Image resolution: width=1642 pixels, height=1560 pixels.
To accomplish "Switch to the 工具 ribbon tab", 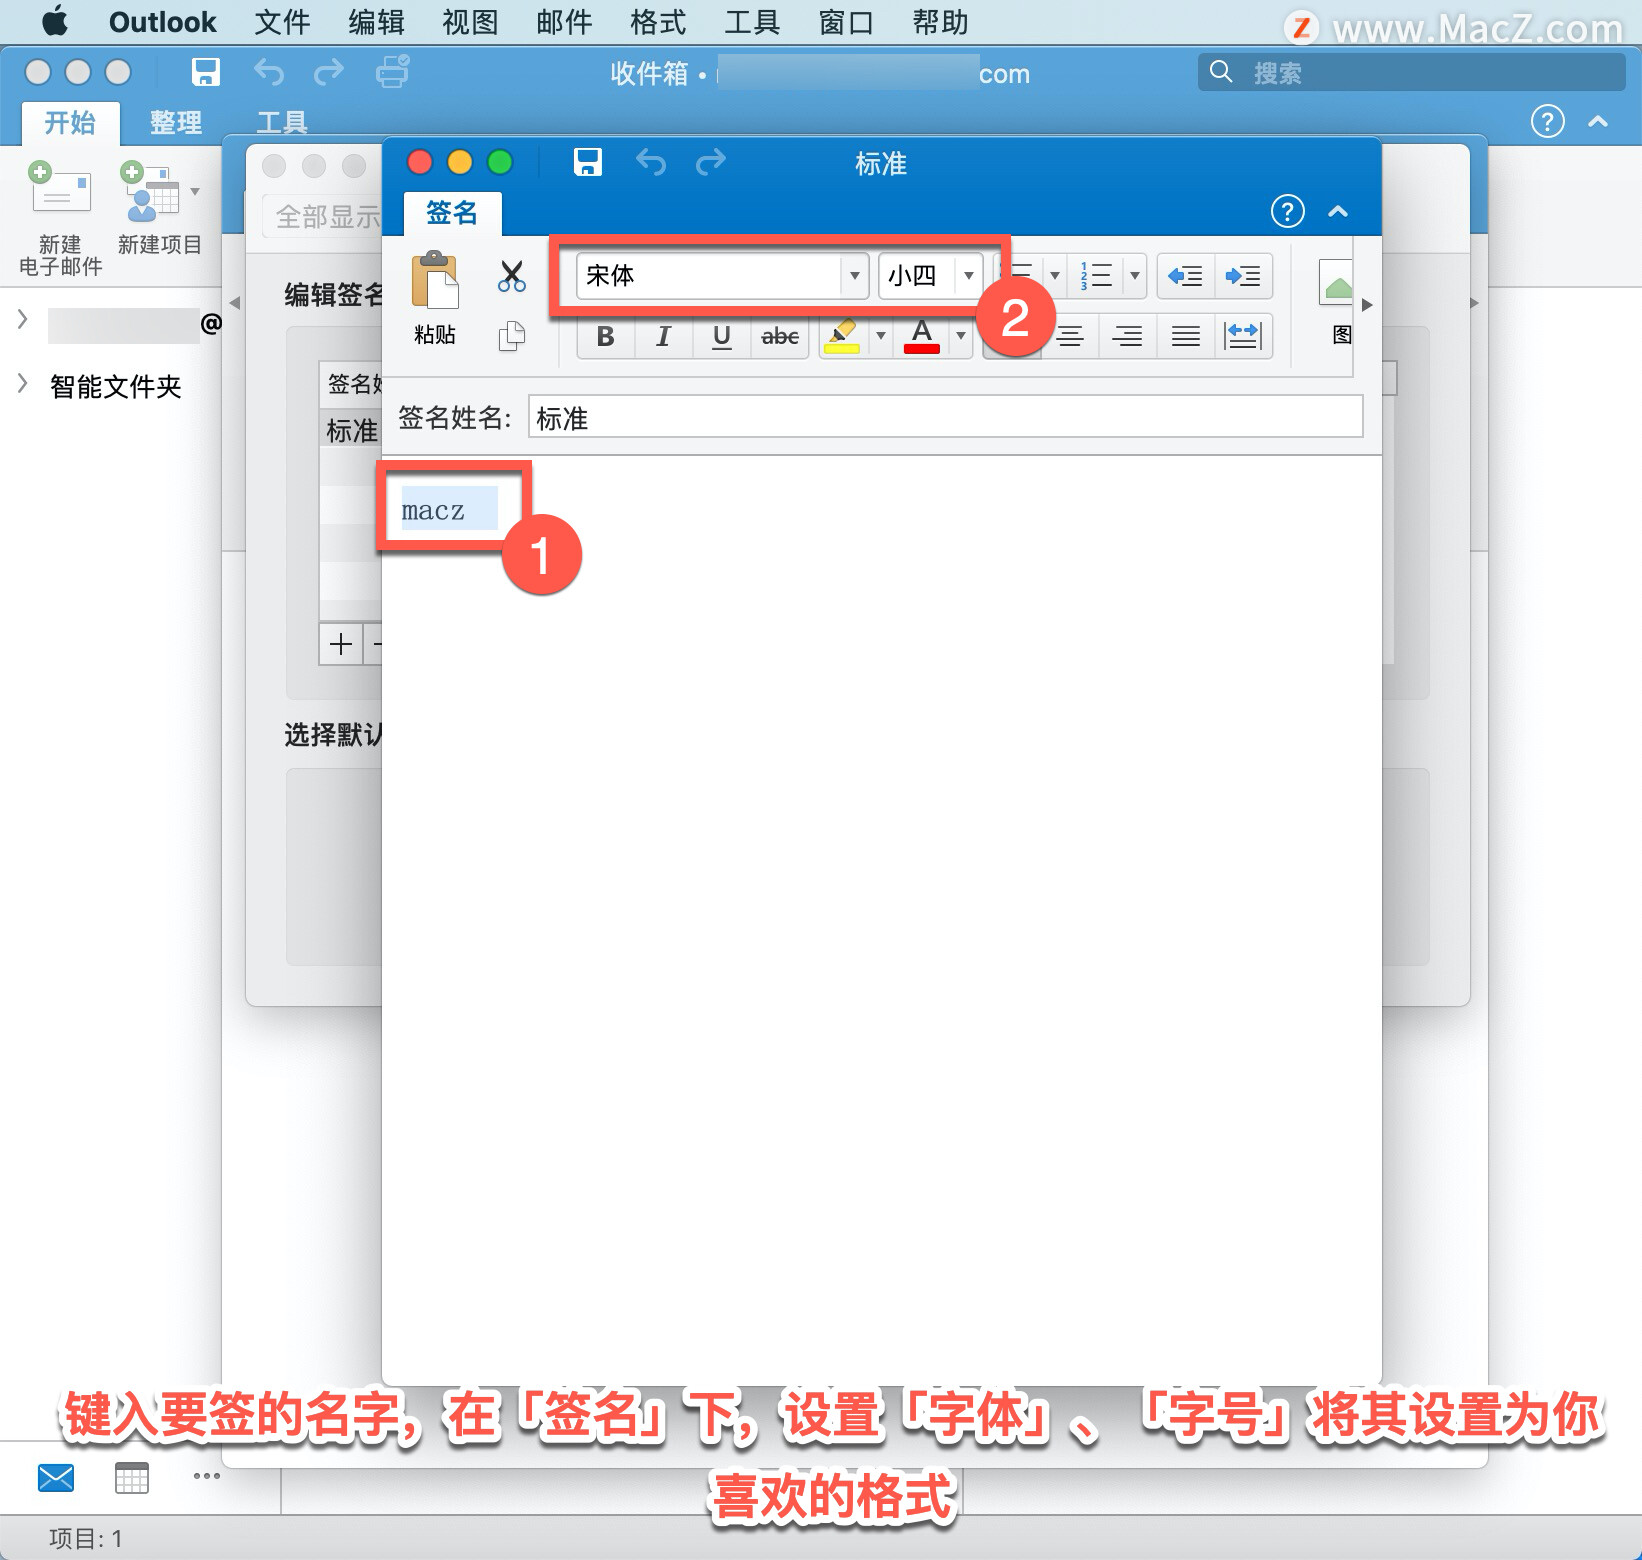I will pos(282,123).
